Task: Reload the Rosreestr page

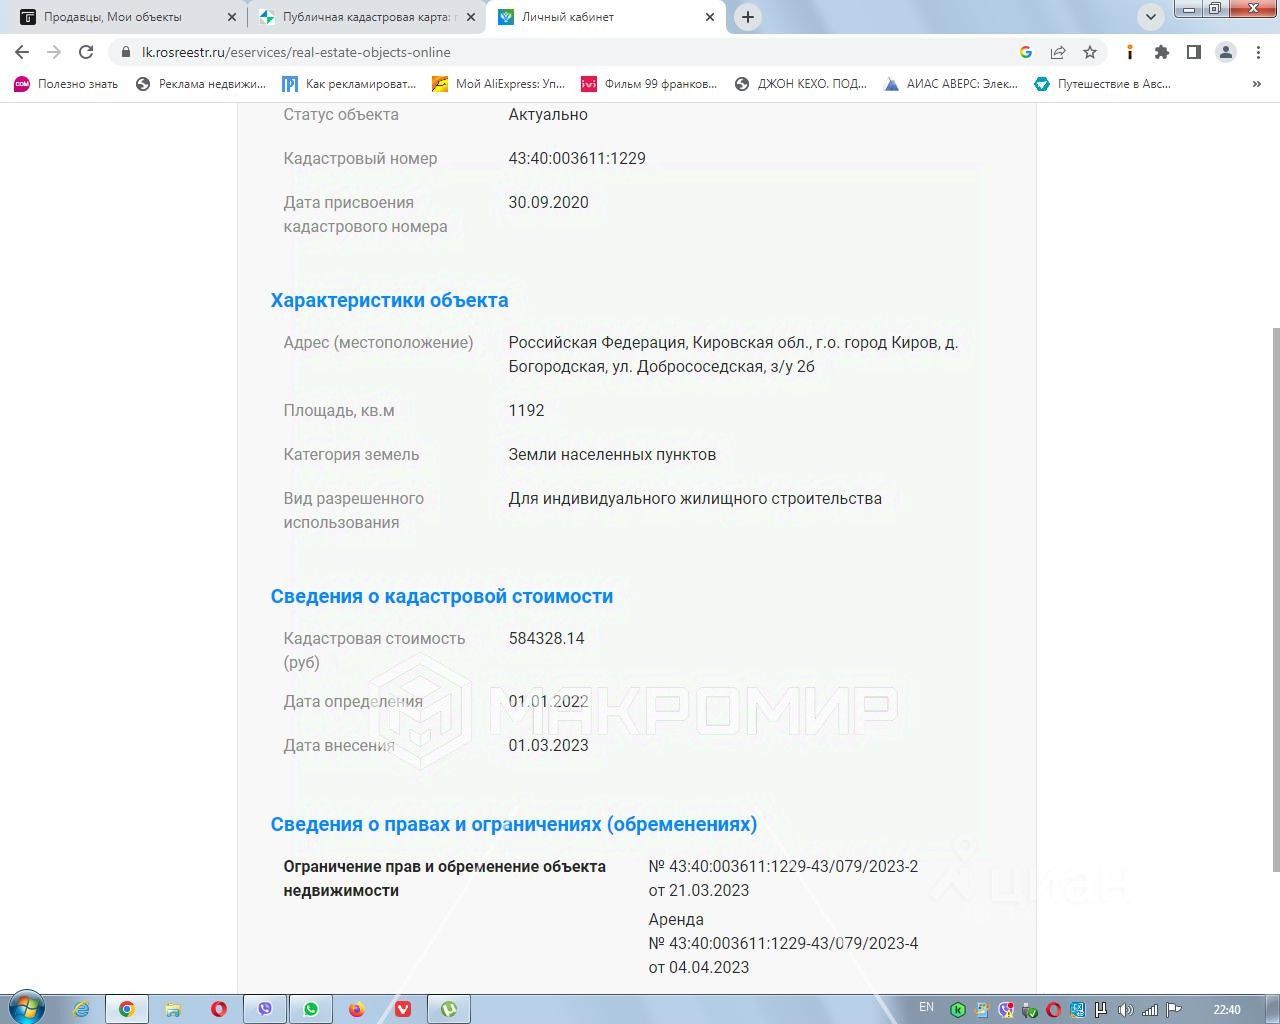Action: [86, 52]
